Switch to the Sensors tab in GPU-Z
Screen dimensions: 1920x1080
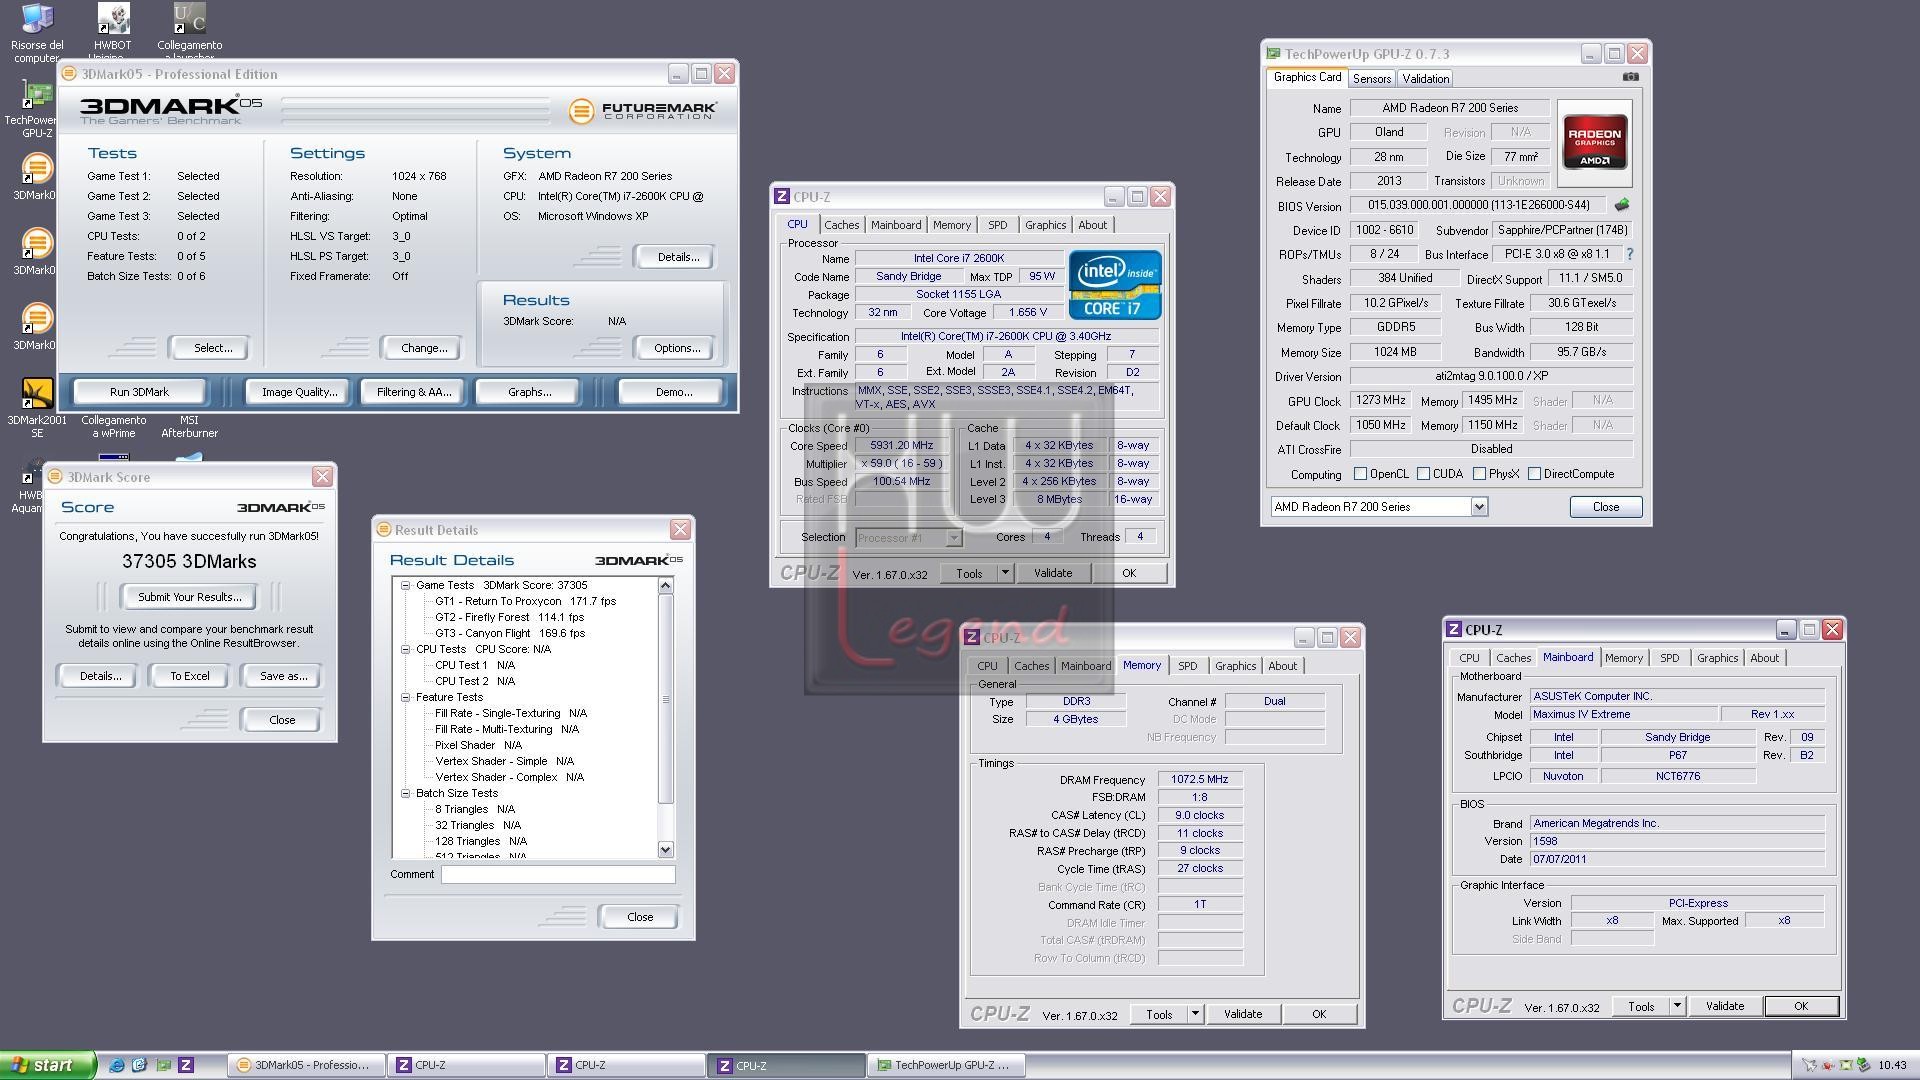[x=1371, y=78]
